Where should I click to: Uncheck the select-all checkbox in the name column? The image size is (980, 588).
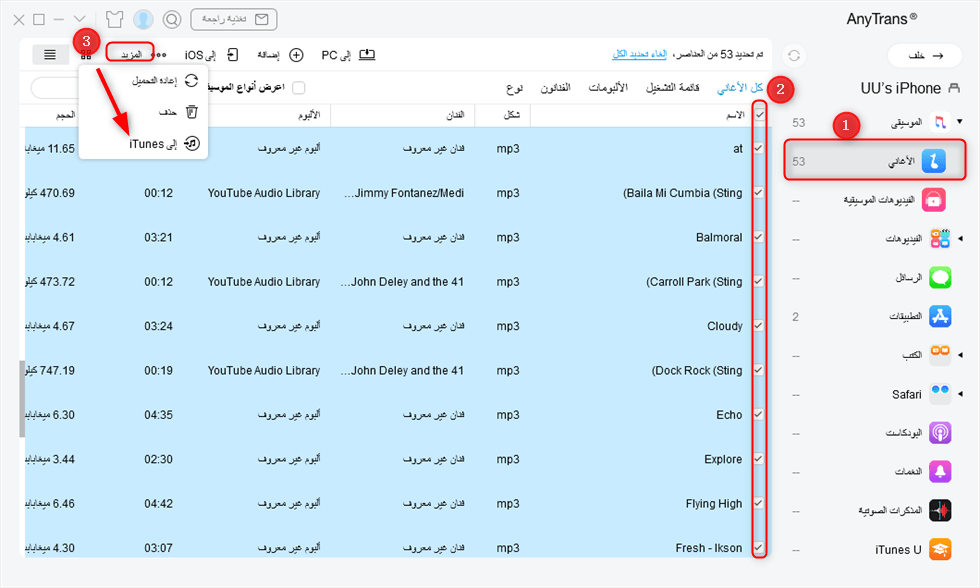click(758, 113)
